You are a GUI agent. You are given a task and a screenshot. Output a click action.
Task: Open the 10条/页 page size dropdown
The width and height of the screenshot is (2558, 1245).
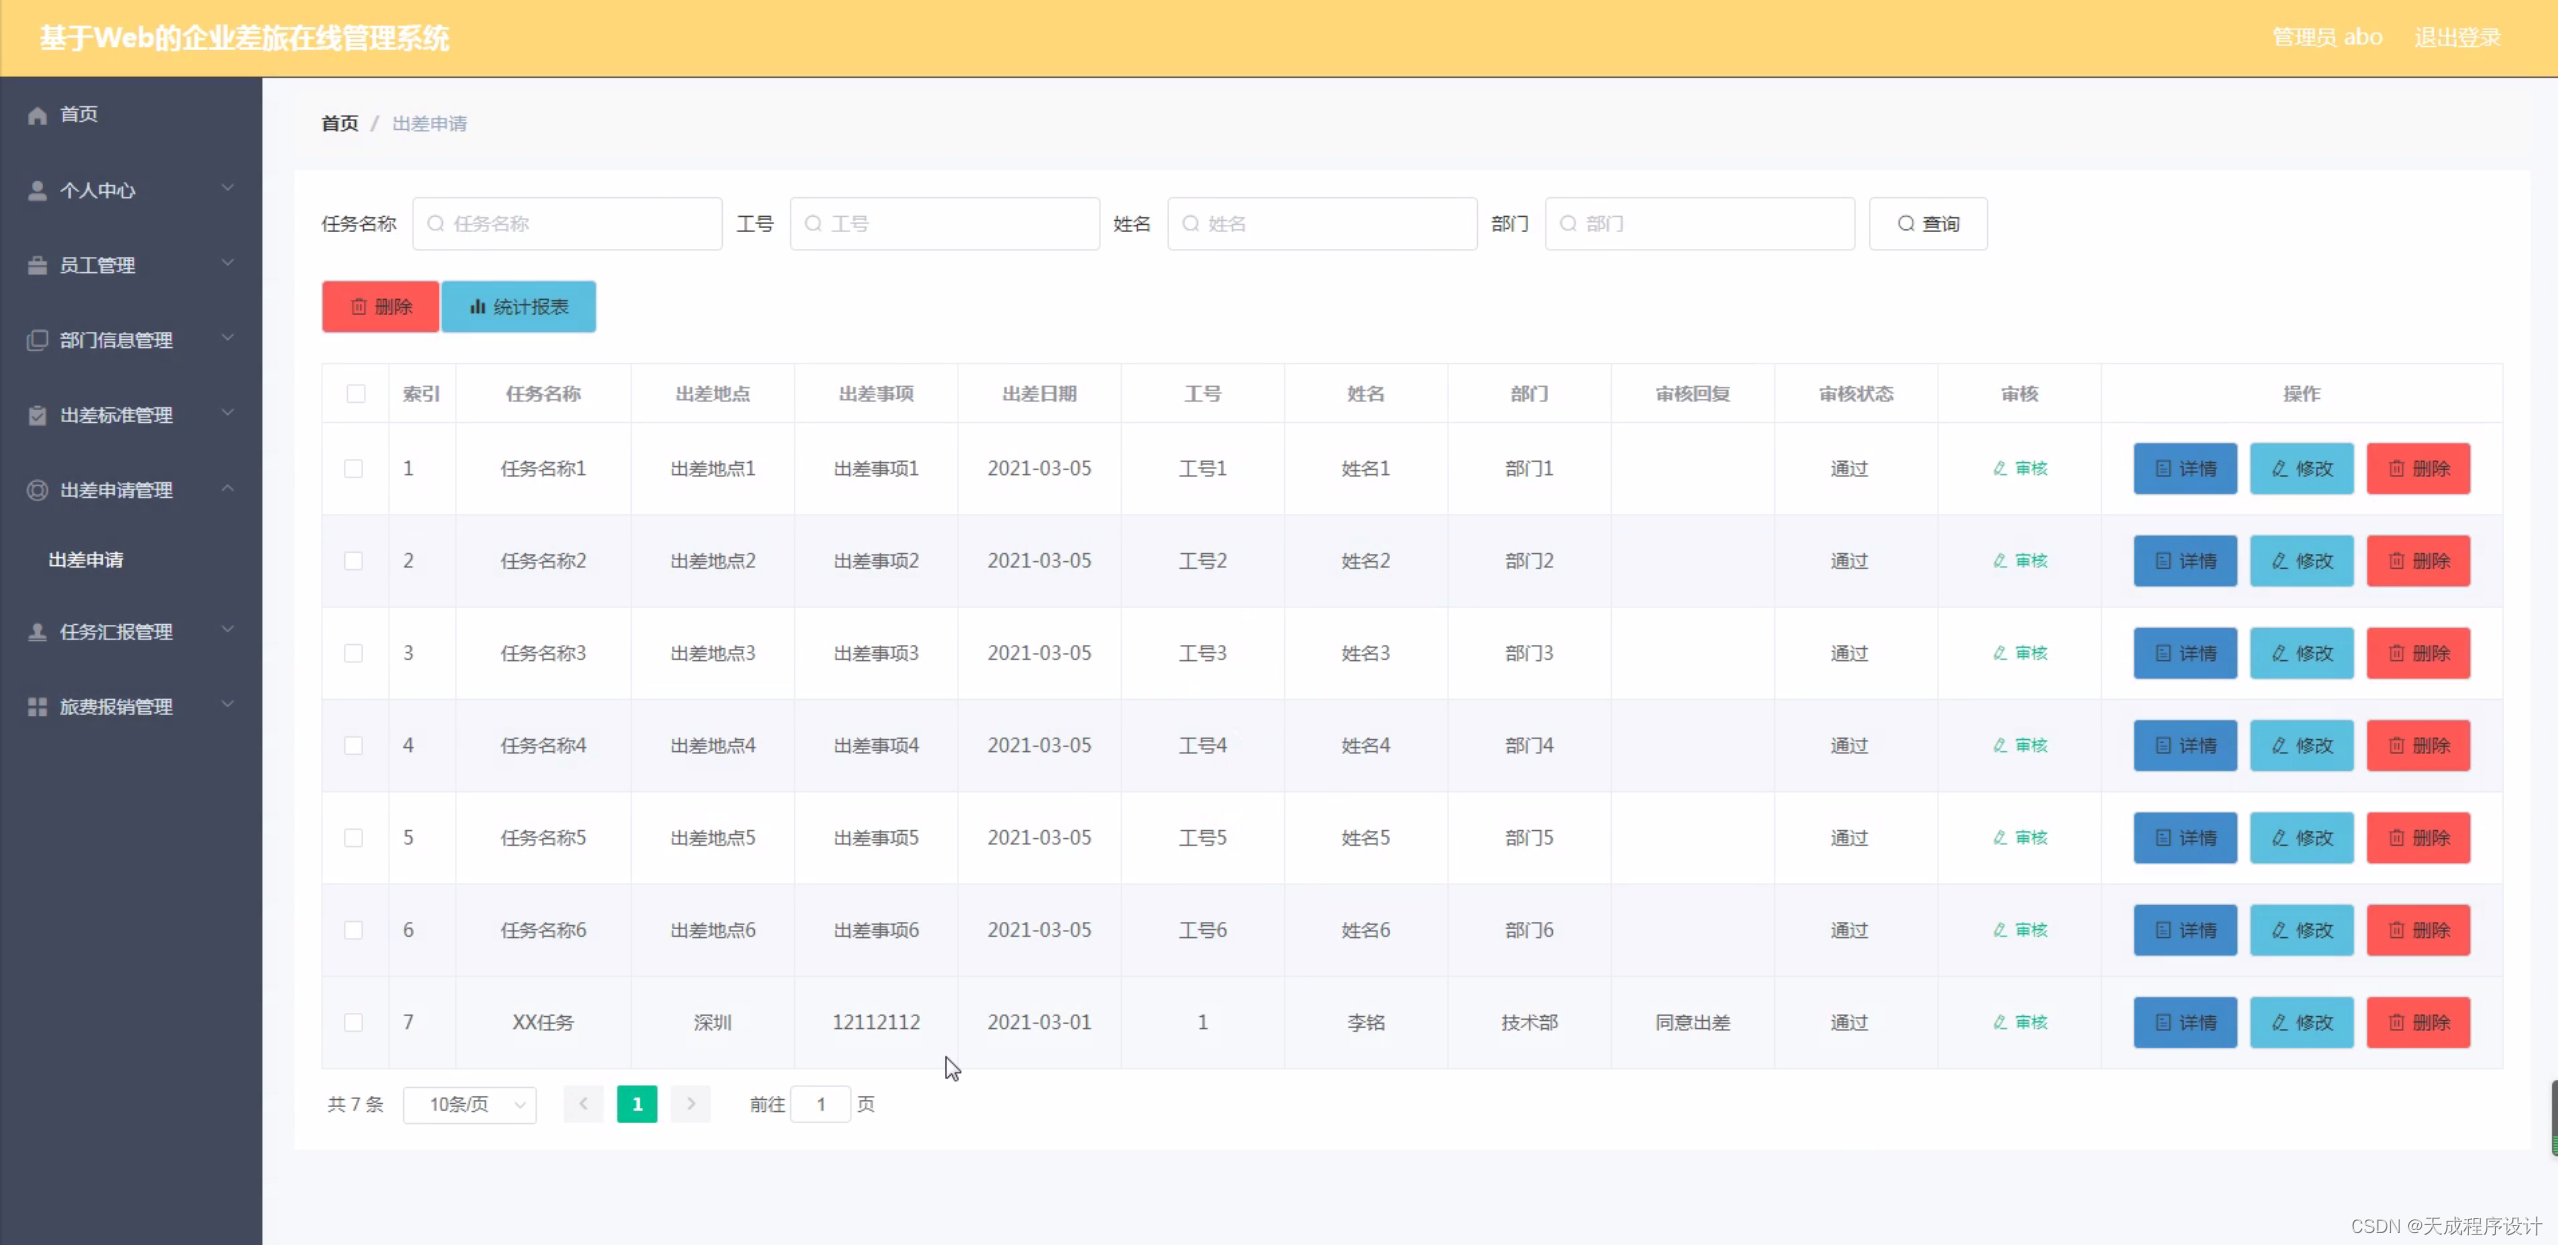470,1104
